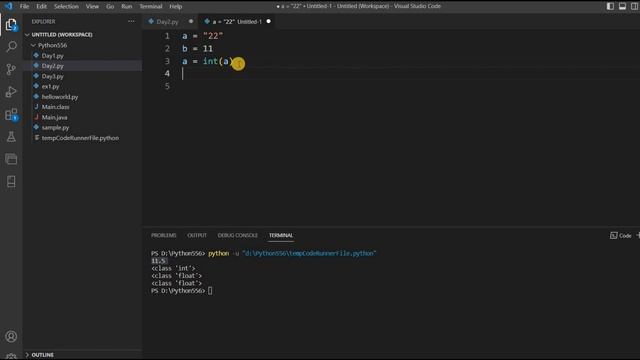Image resolution: width=640 pixels, height=360 pixels.
Task: Place cursor on code line b = 11
Action: point(197,49)
